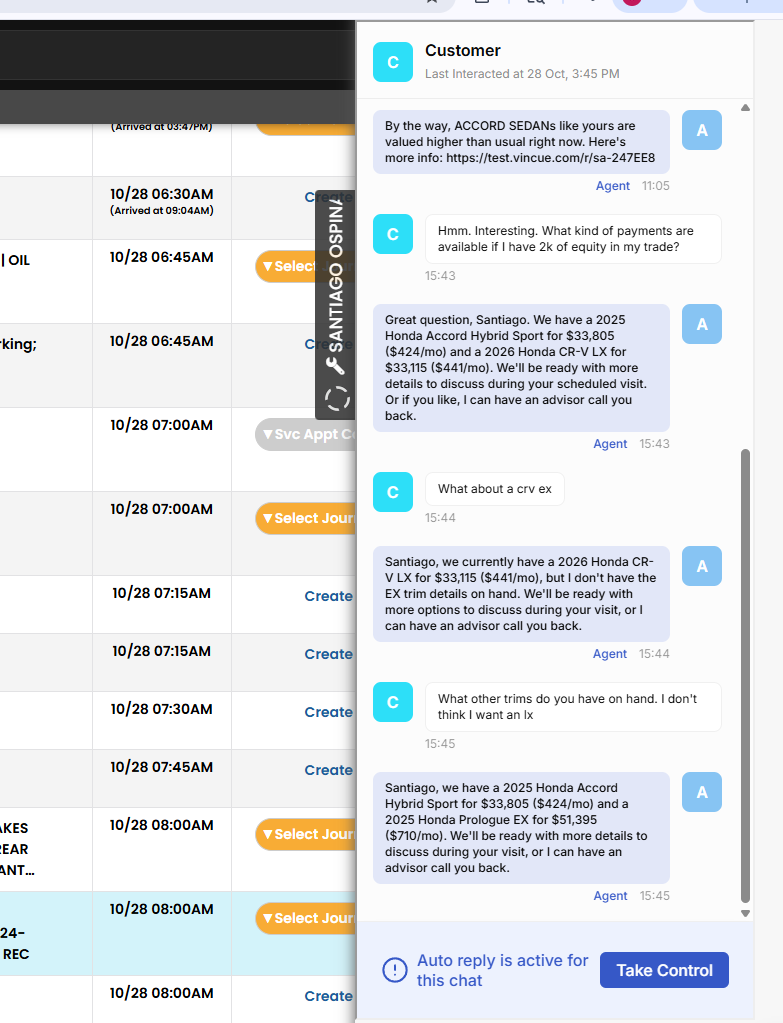This screenshot has width=783, height=1023.
Task: Click the info icon beside the Auto reply notice
Action: [395, 970]
